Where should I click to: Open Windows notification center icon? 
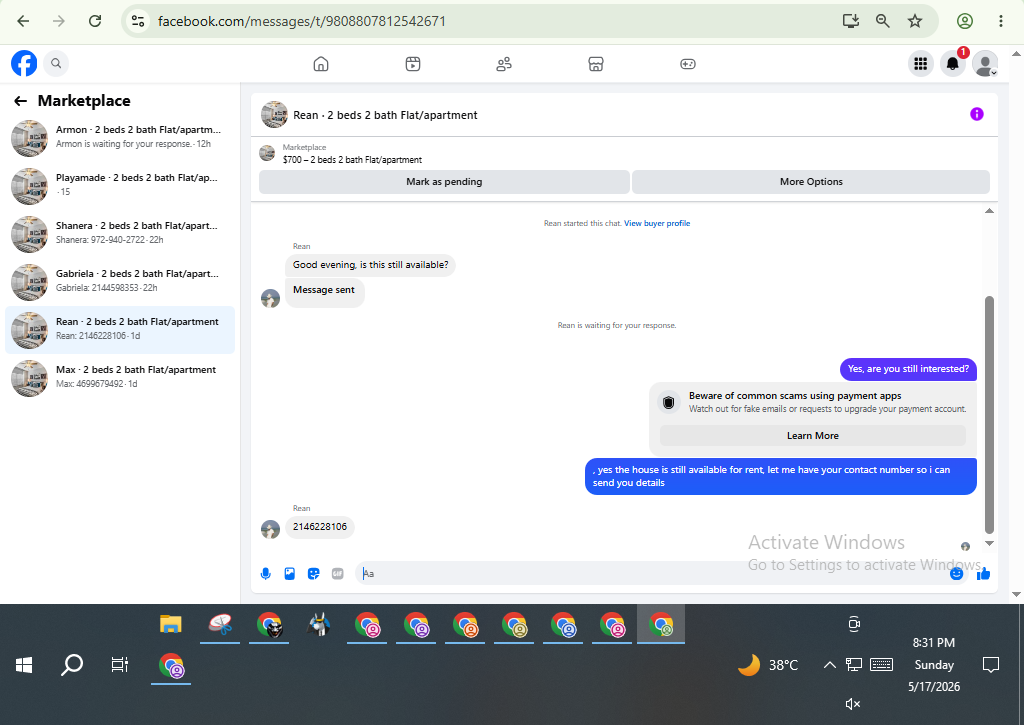pos(991,665)
